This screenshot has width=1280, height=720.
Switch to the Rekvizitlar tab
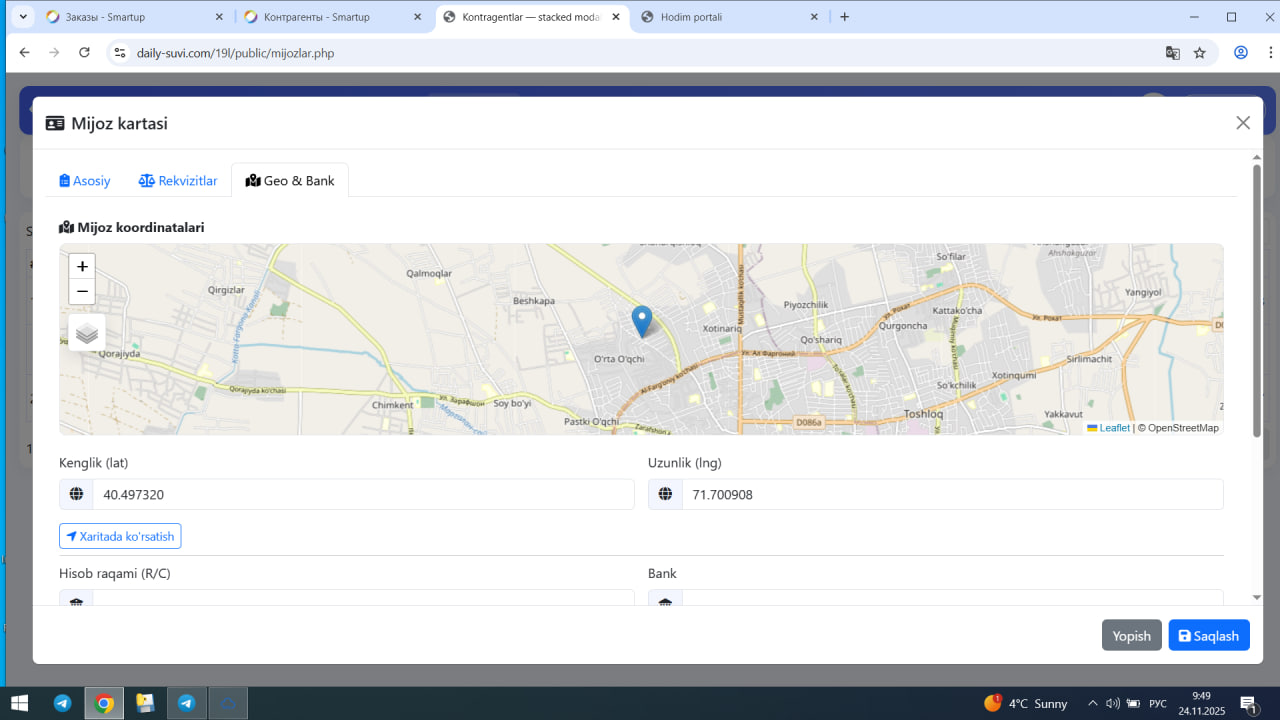[x=178, y=181]
